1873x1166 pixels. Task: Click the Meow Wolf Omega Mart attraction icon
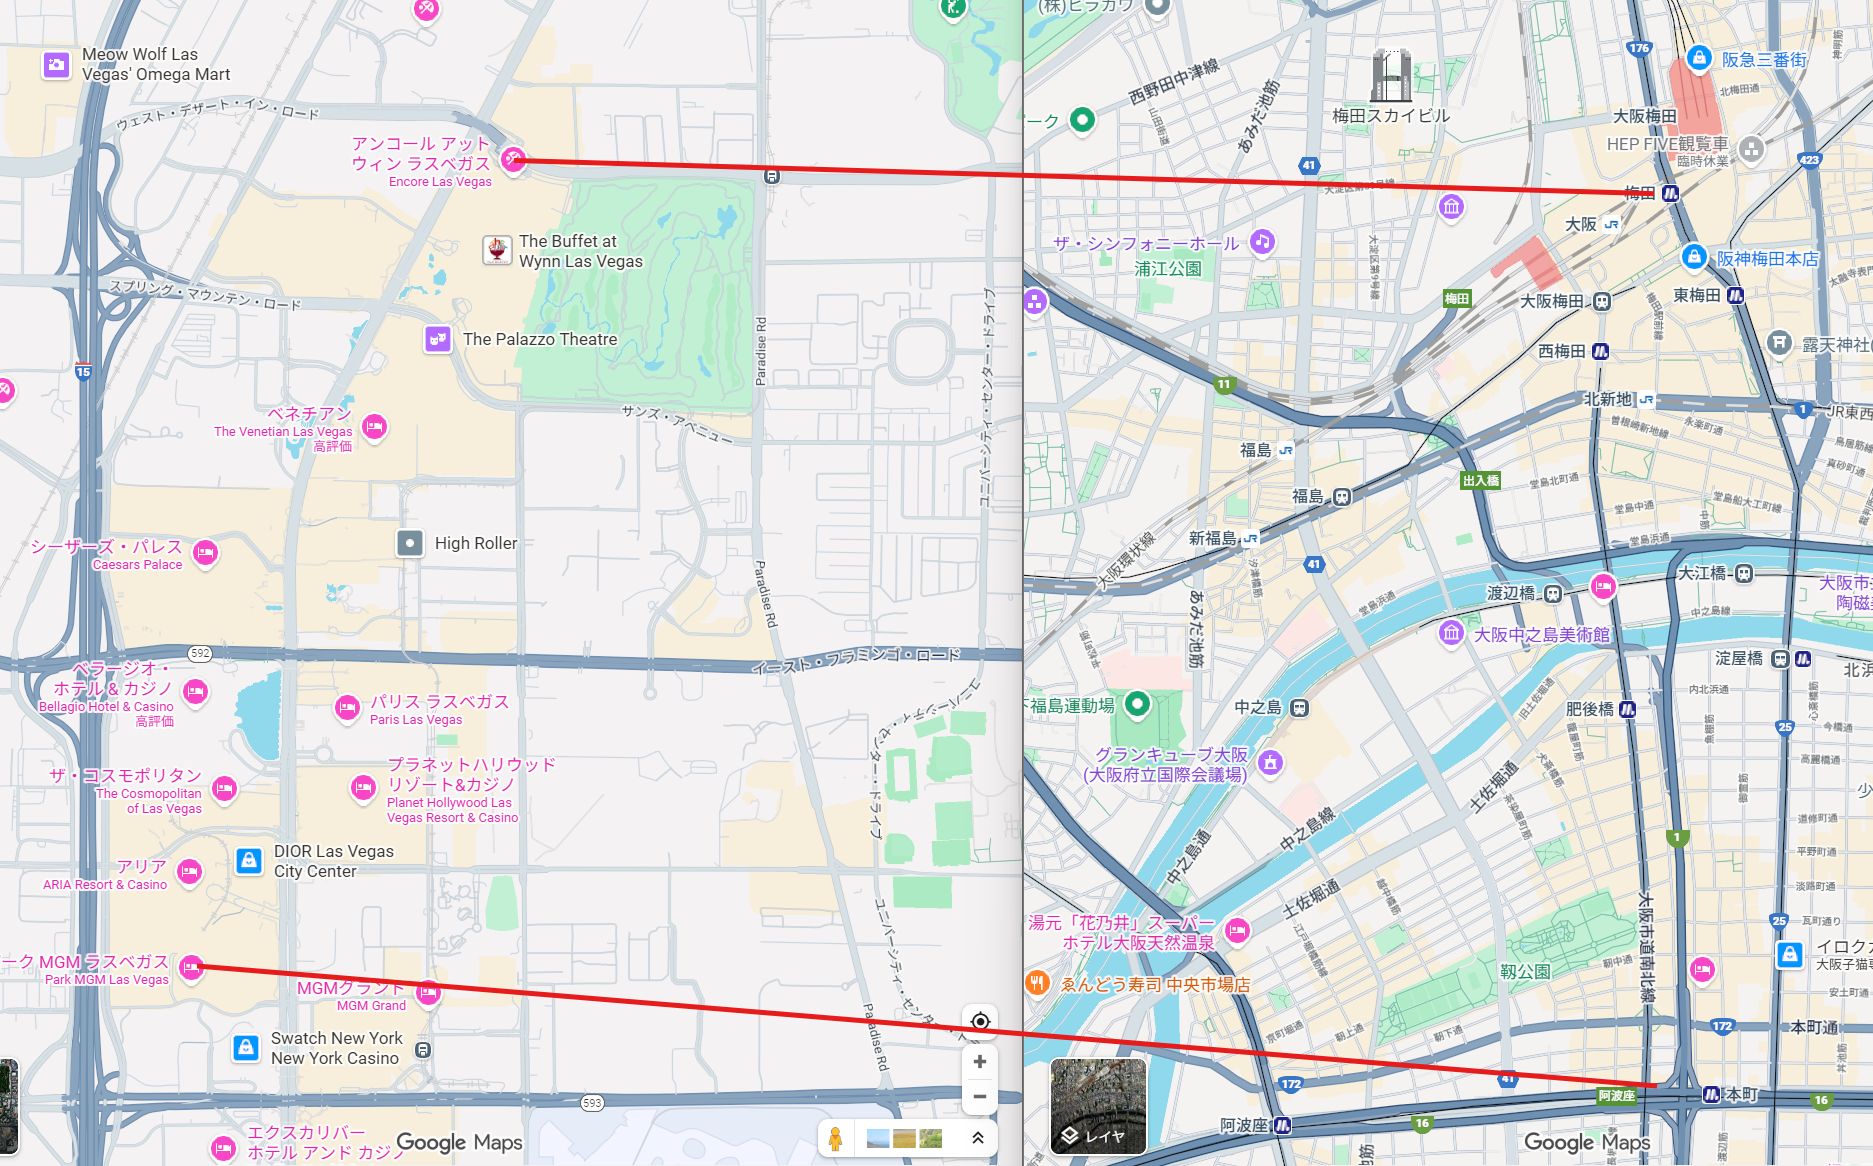coord(55,64)
